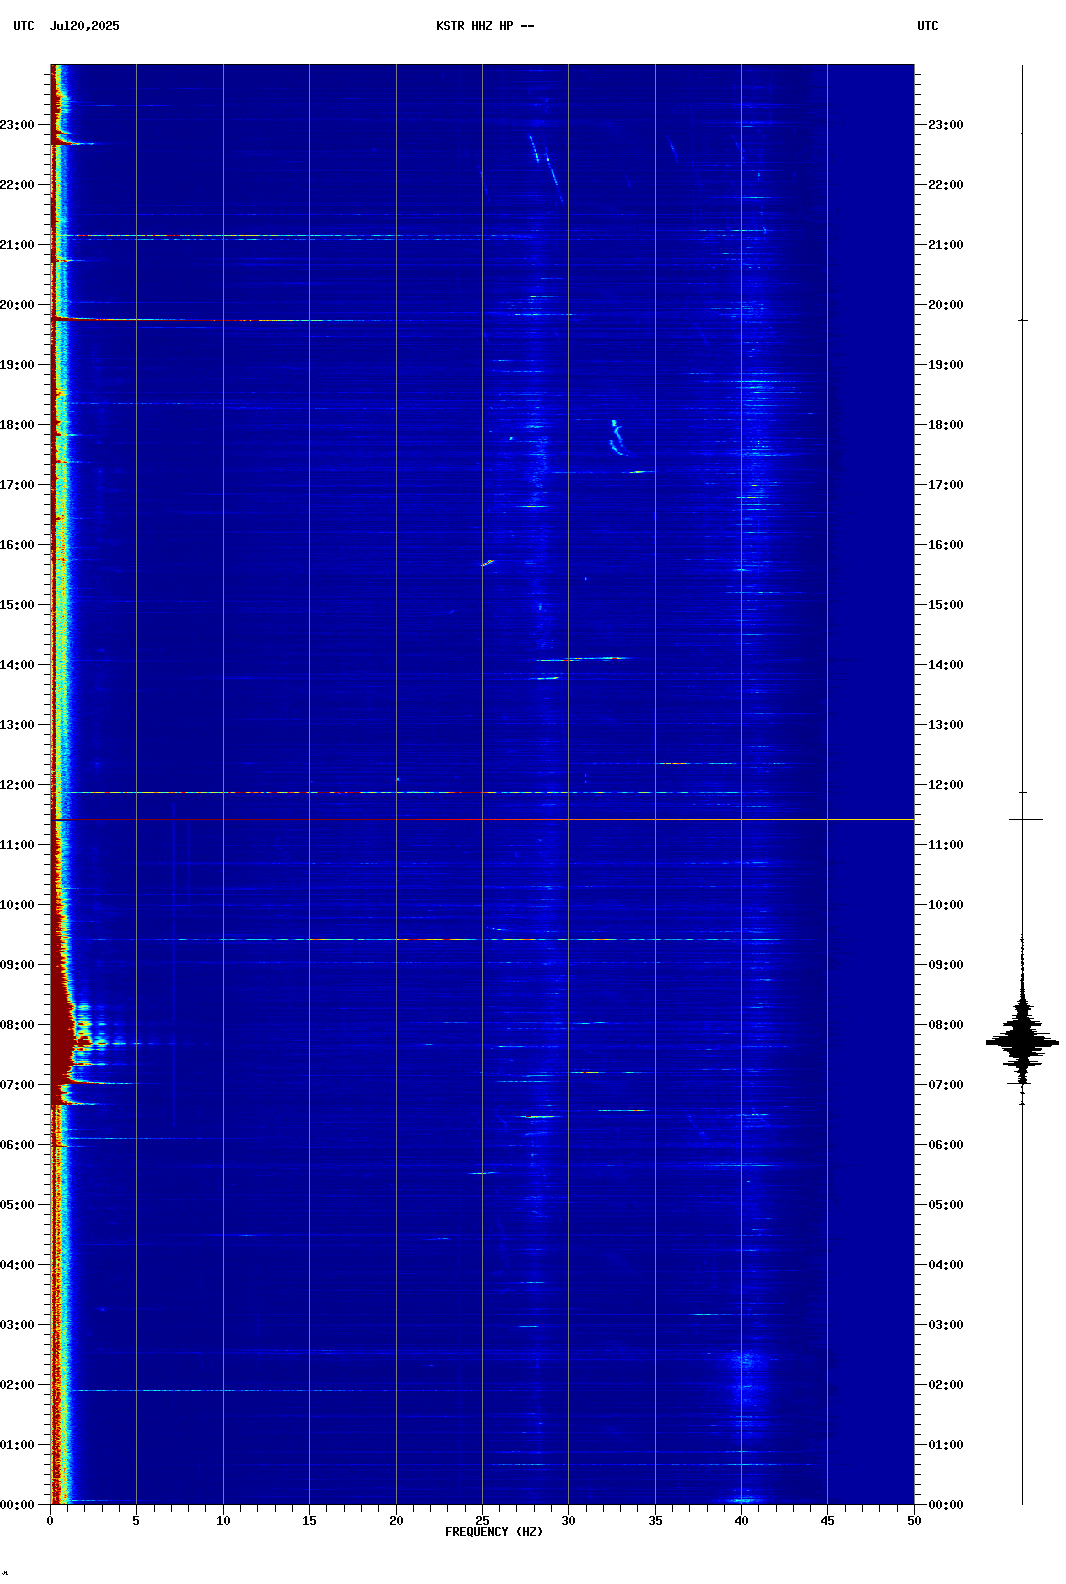
Task: Select the '5' frequency axis label
Action: coord(136,1521)
